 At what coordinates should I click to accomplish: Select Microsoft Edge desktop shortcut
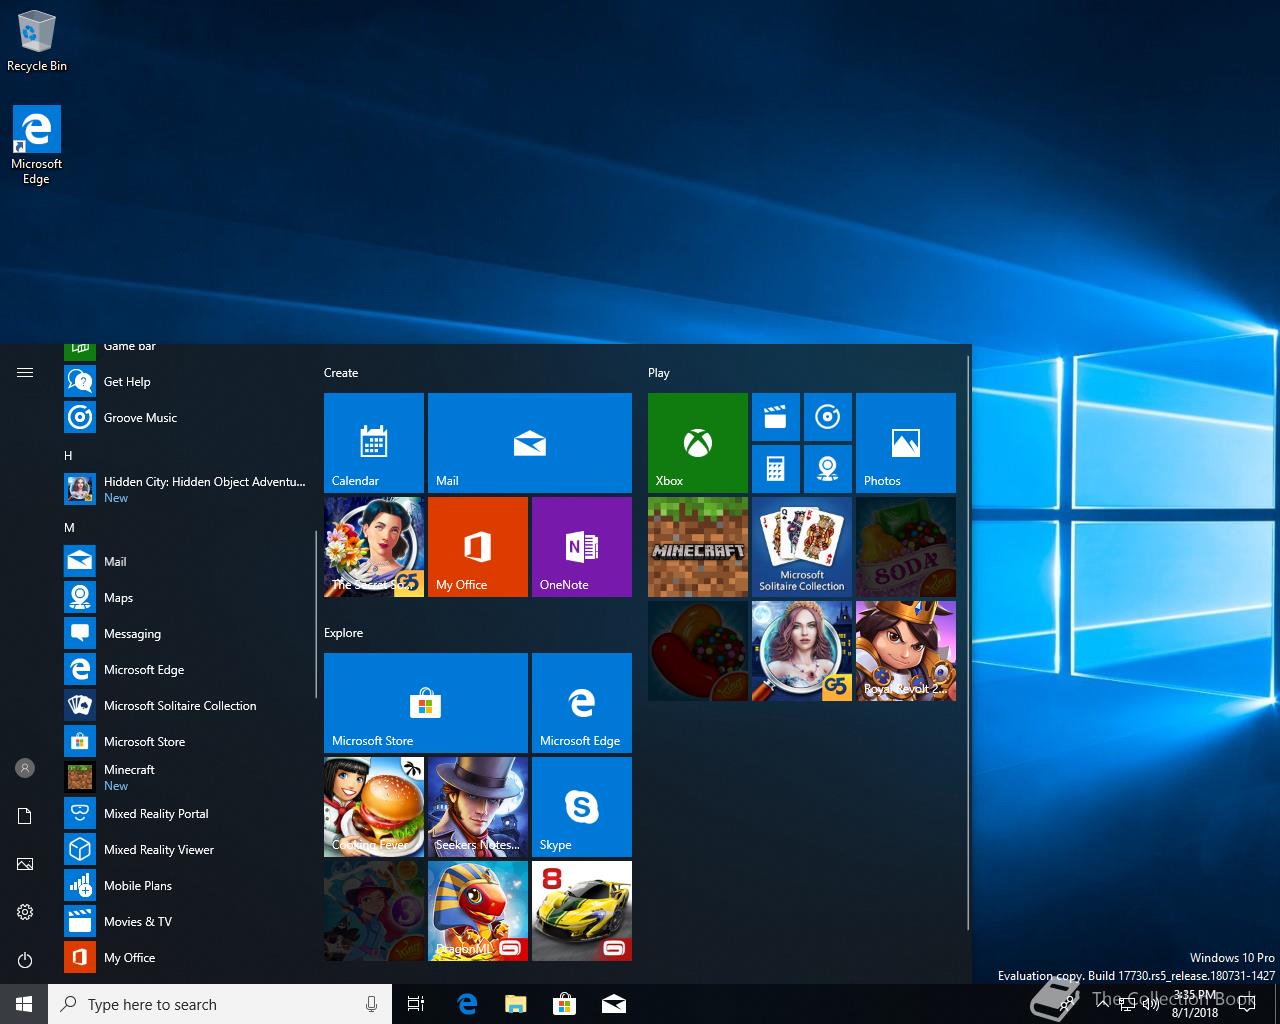[x=37, y=145]
